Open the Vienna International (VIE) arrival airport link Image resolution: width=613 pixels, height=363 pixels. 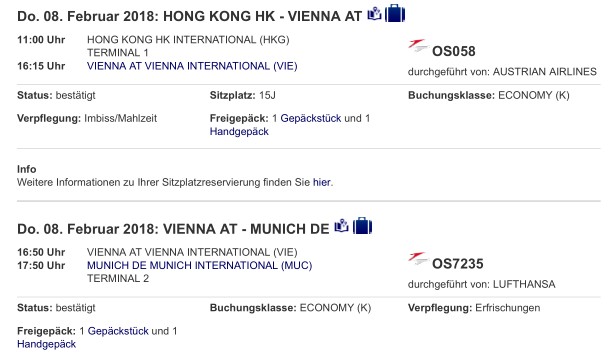[x=192, y=66]
